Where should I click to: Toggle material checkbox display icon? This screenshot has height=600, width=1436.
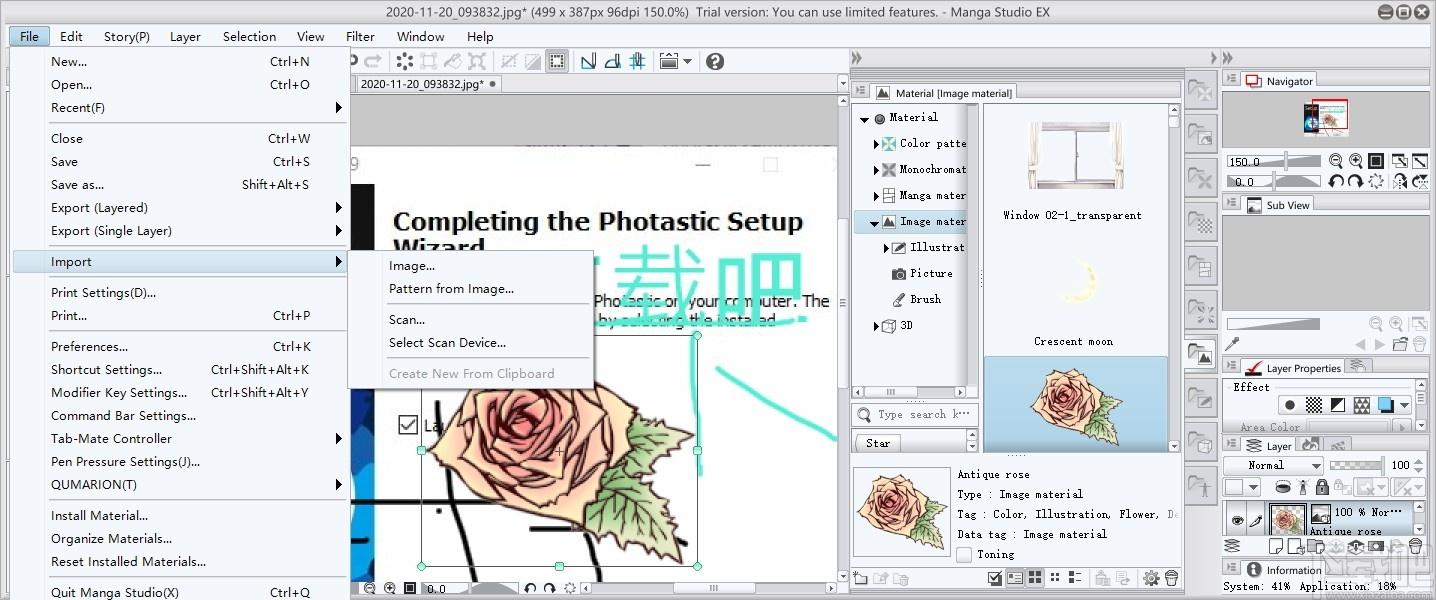coord(995,578)
